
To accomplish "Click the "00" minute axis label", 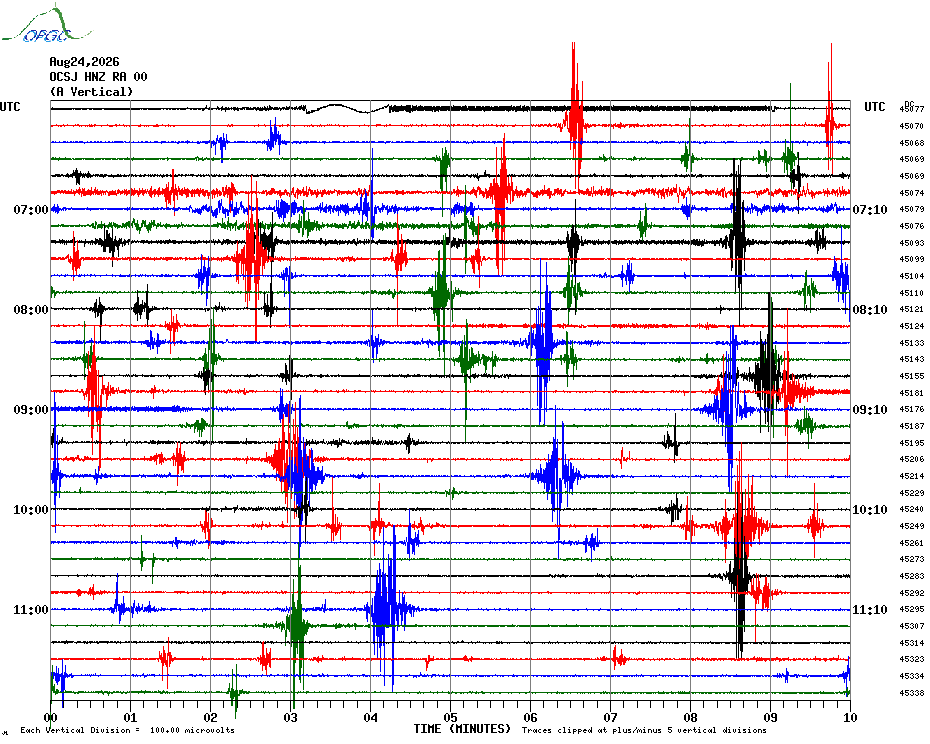I will point(50,717).
